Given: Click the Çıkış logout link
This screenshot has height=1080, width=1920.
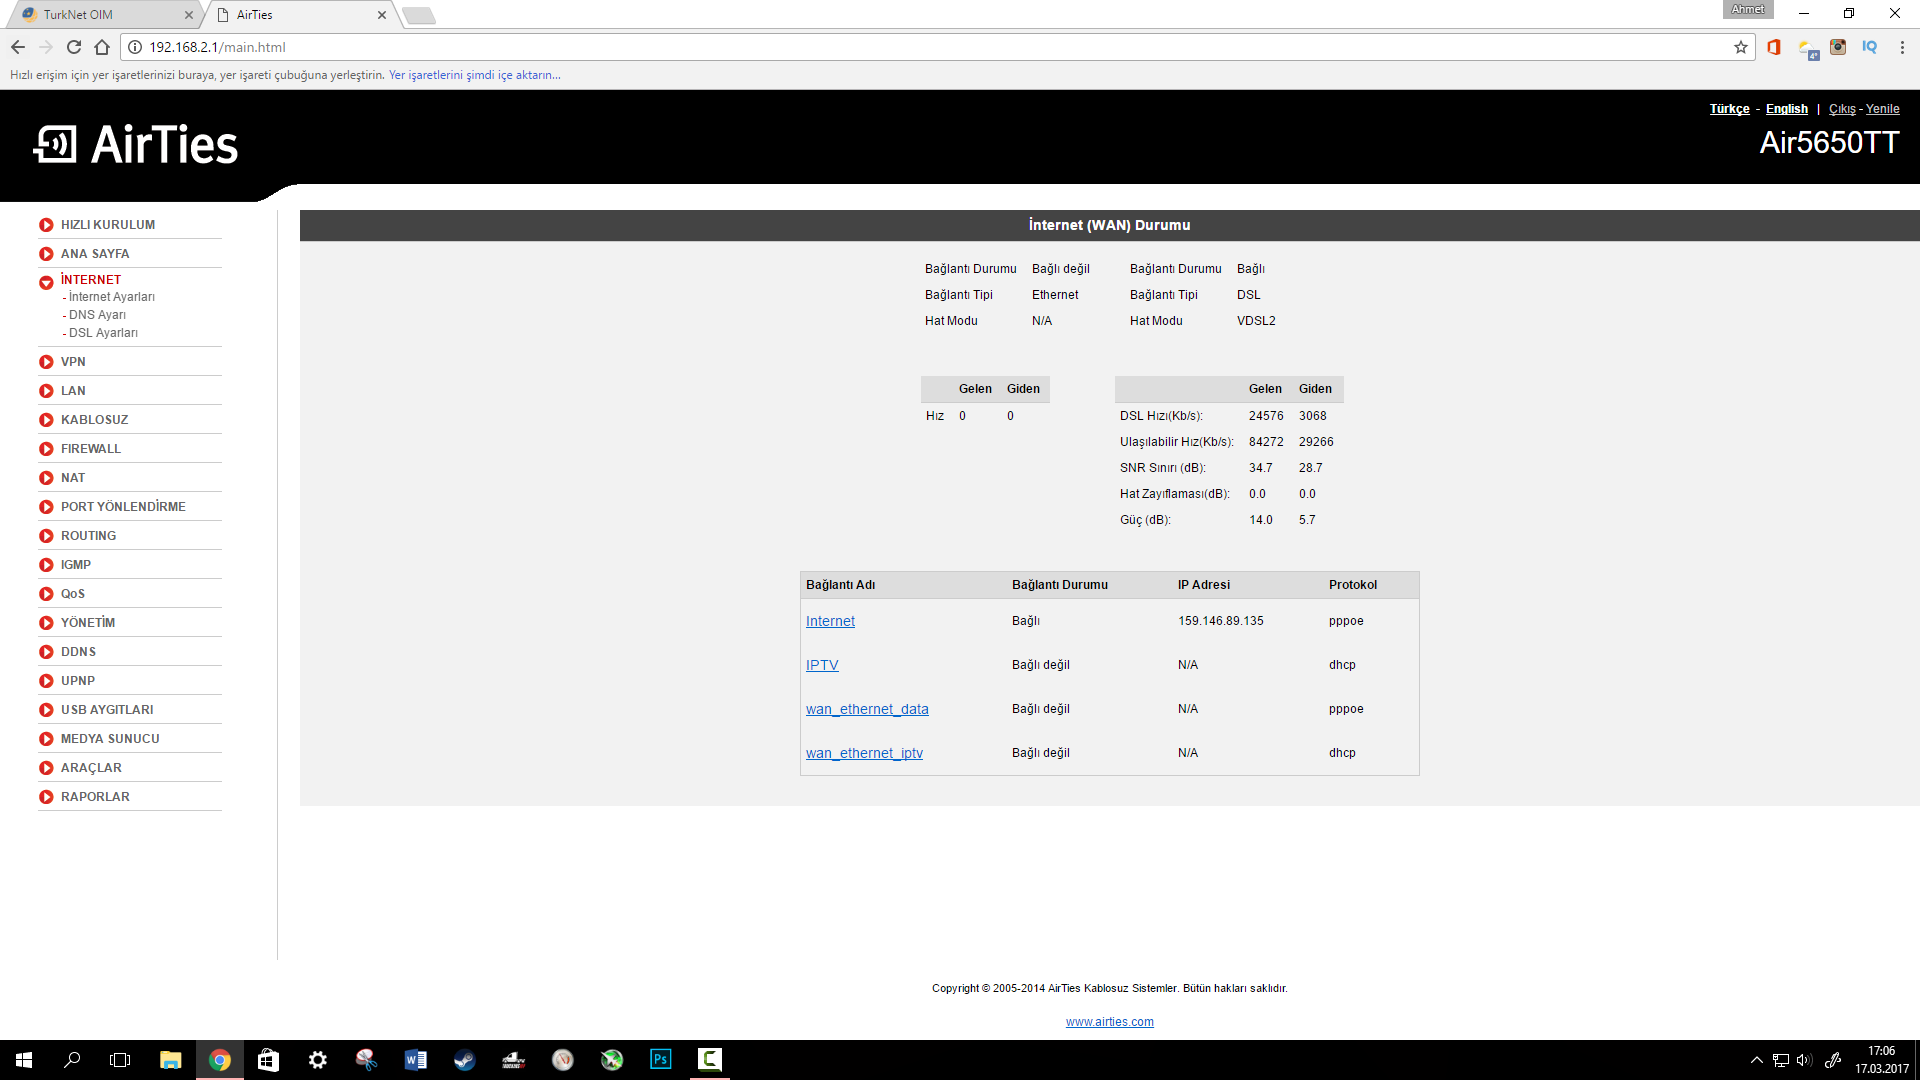Looking at the screenshot, I should 1842,109.
